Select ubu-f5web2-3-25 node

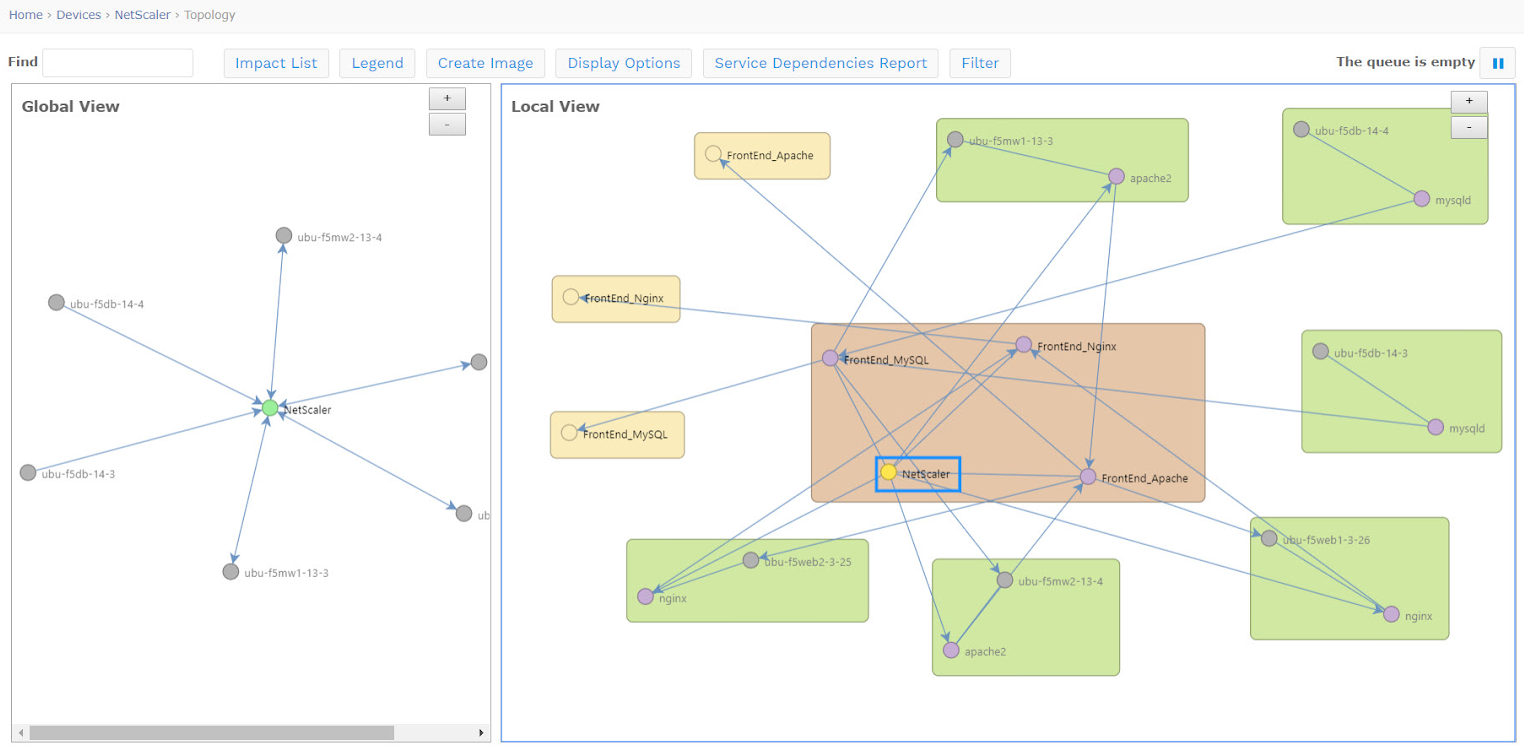click(x=751, y=560)
